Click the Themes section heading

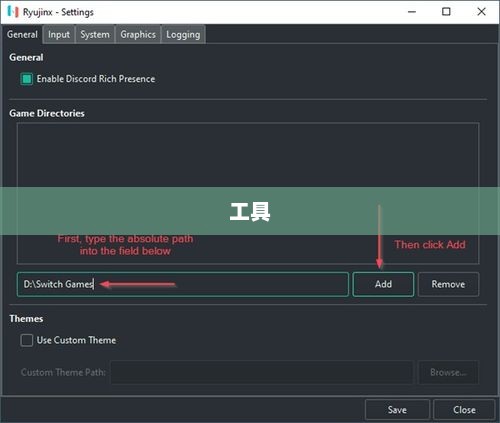[x=26, y=319]
